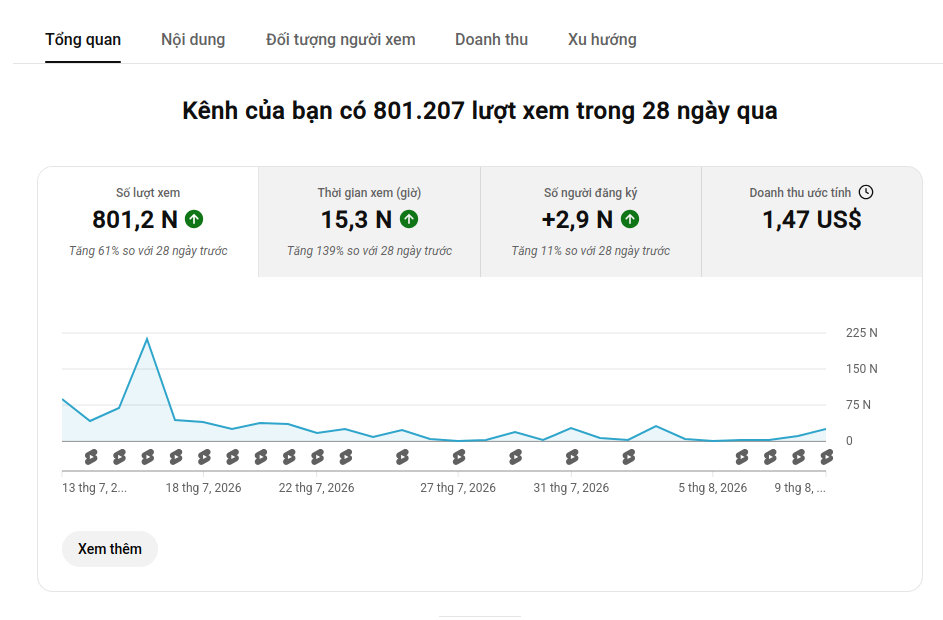943x620 pixels.
Task: Select the Thời gian xem (giờ) card
Action: (x=369, y=222)
